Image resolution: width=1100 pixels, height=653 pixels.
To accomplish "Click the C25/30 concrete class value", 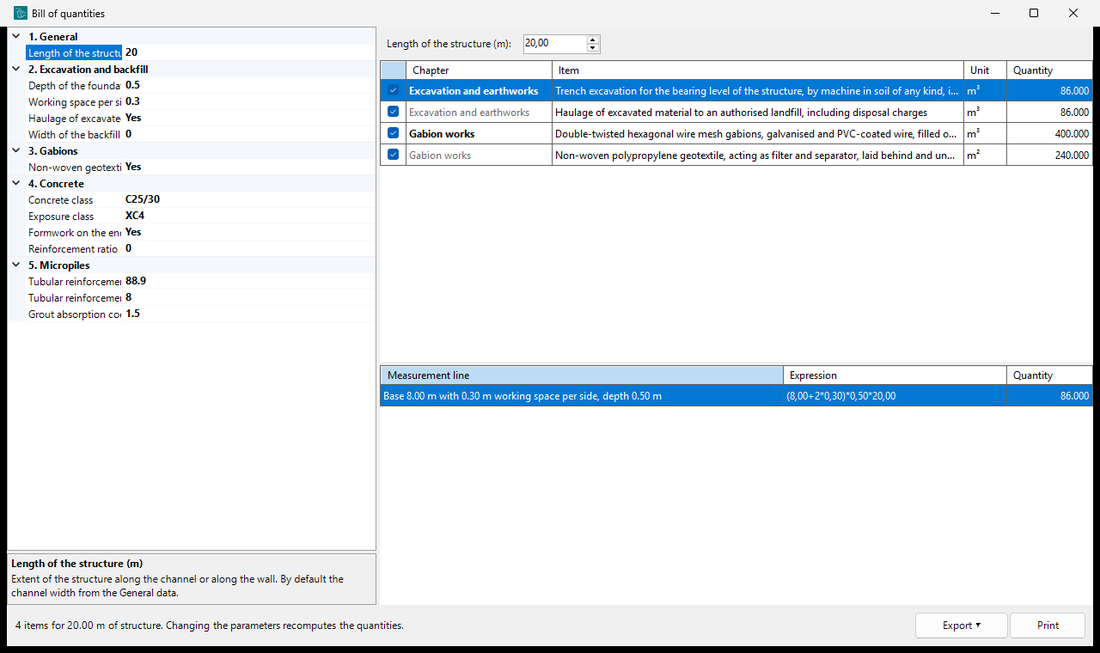I will 142,199.
